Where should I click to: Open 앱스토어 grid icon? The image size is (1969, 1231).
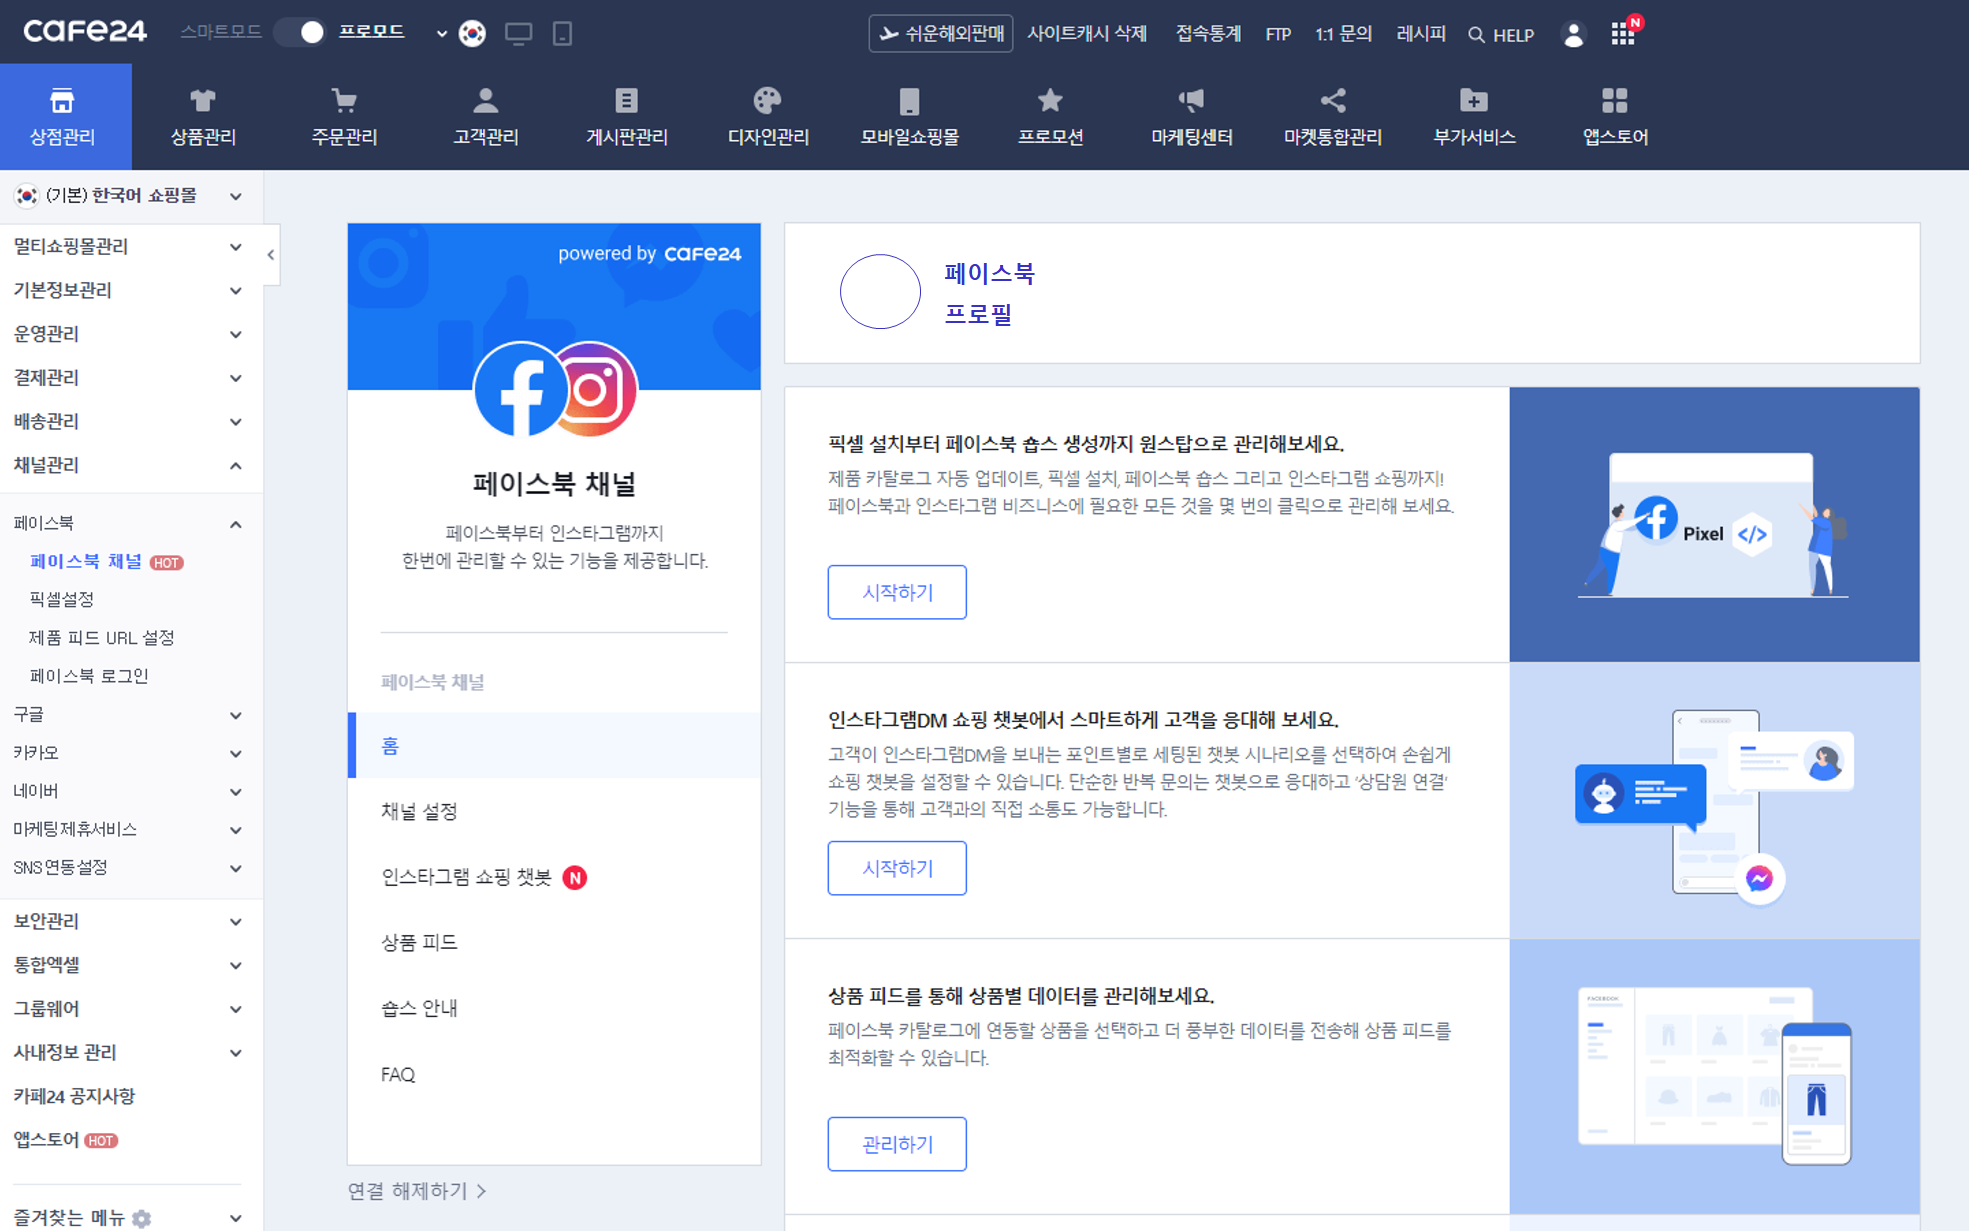(1615, 101)
